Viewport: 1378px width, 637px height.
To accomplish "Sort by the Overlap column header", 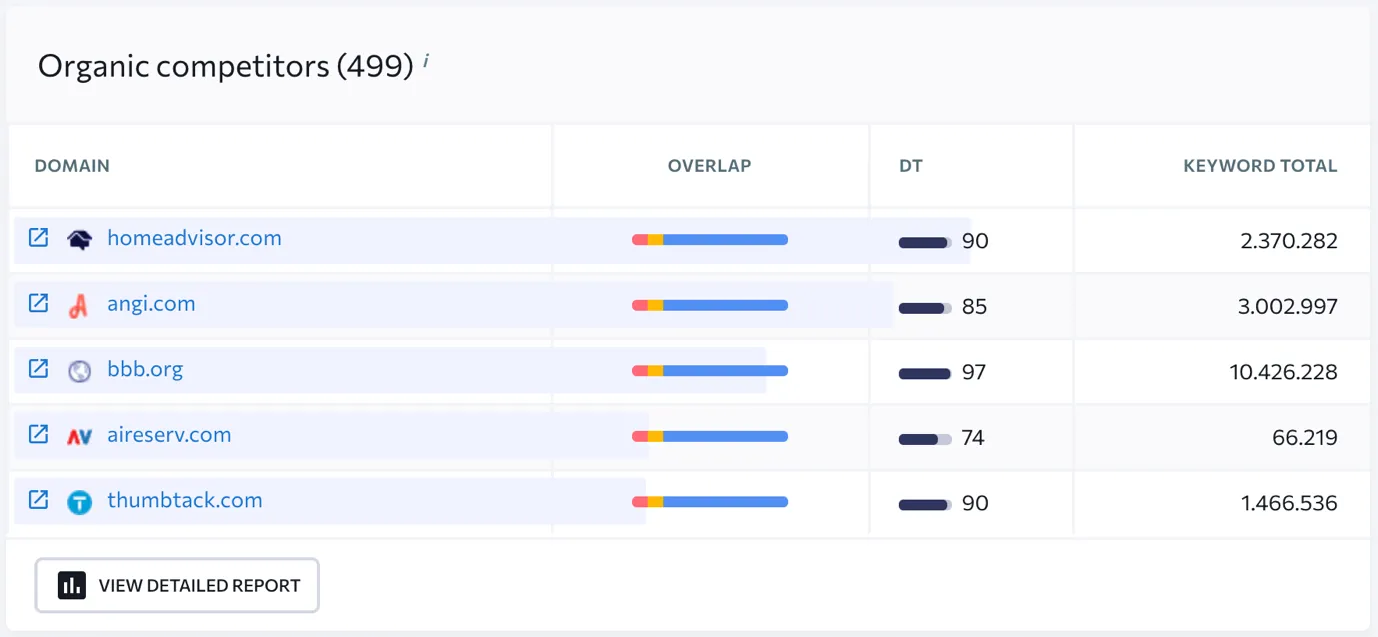I will [x=709, y=166].
